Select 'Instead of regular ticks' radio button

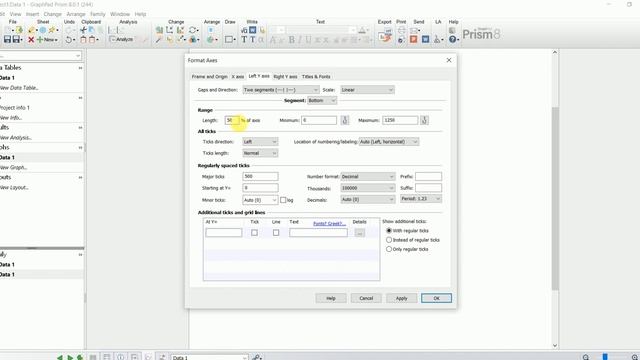click(389, 240)
